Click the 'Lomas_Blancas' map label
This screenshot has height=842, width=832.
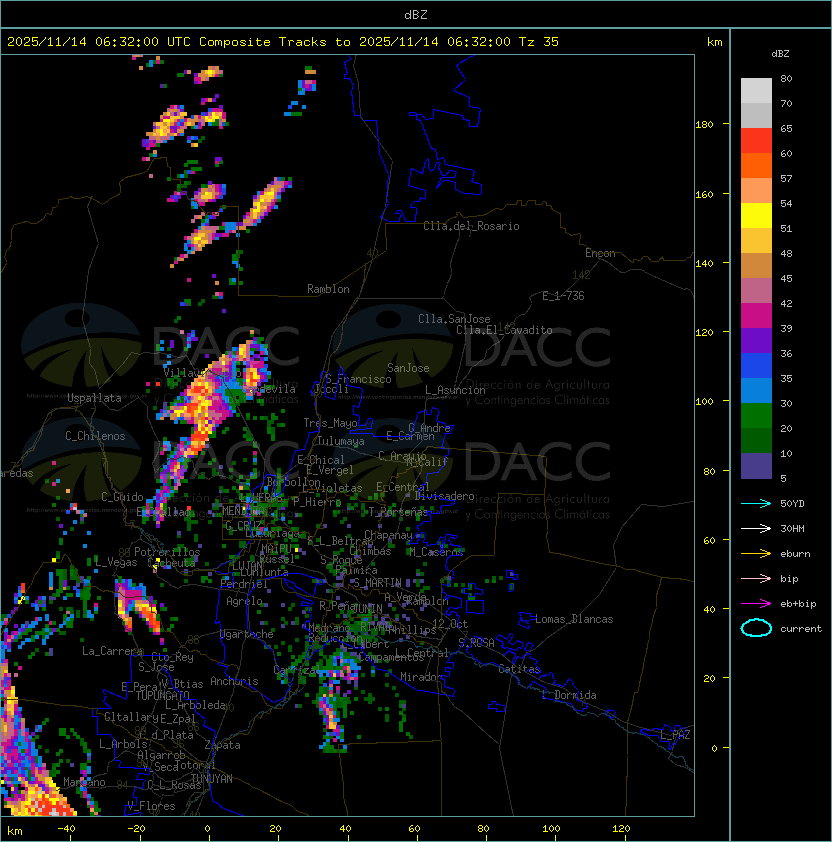[574, 619]
